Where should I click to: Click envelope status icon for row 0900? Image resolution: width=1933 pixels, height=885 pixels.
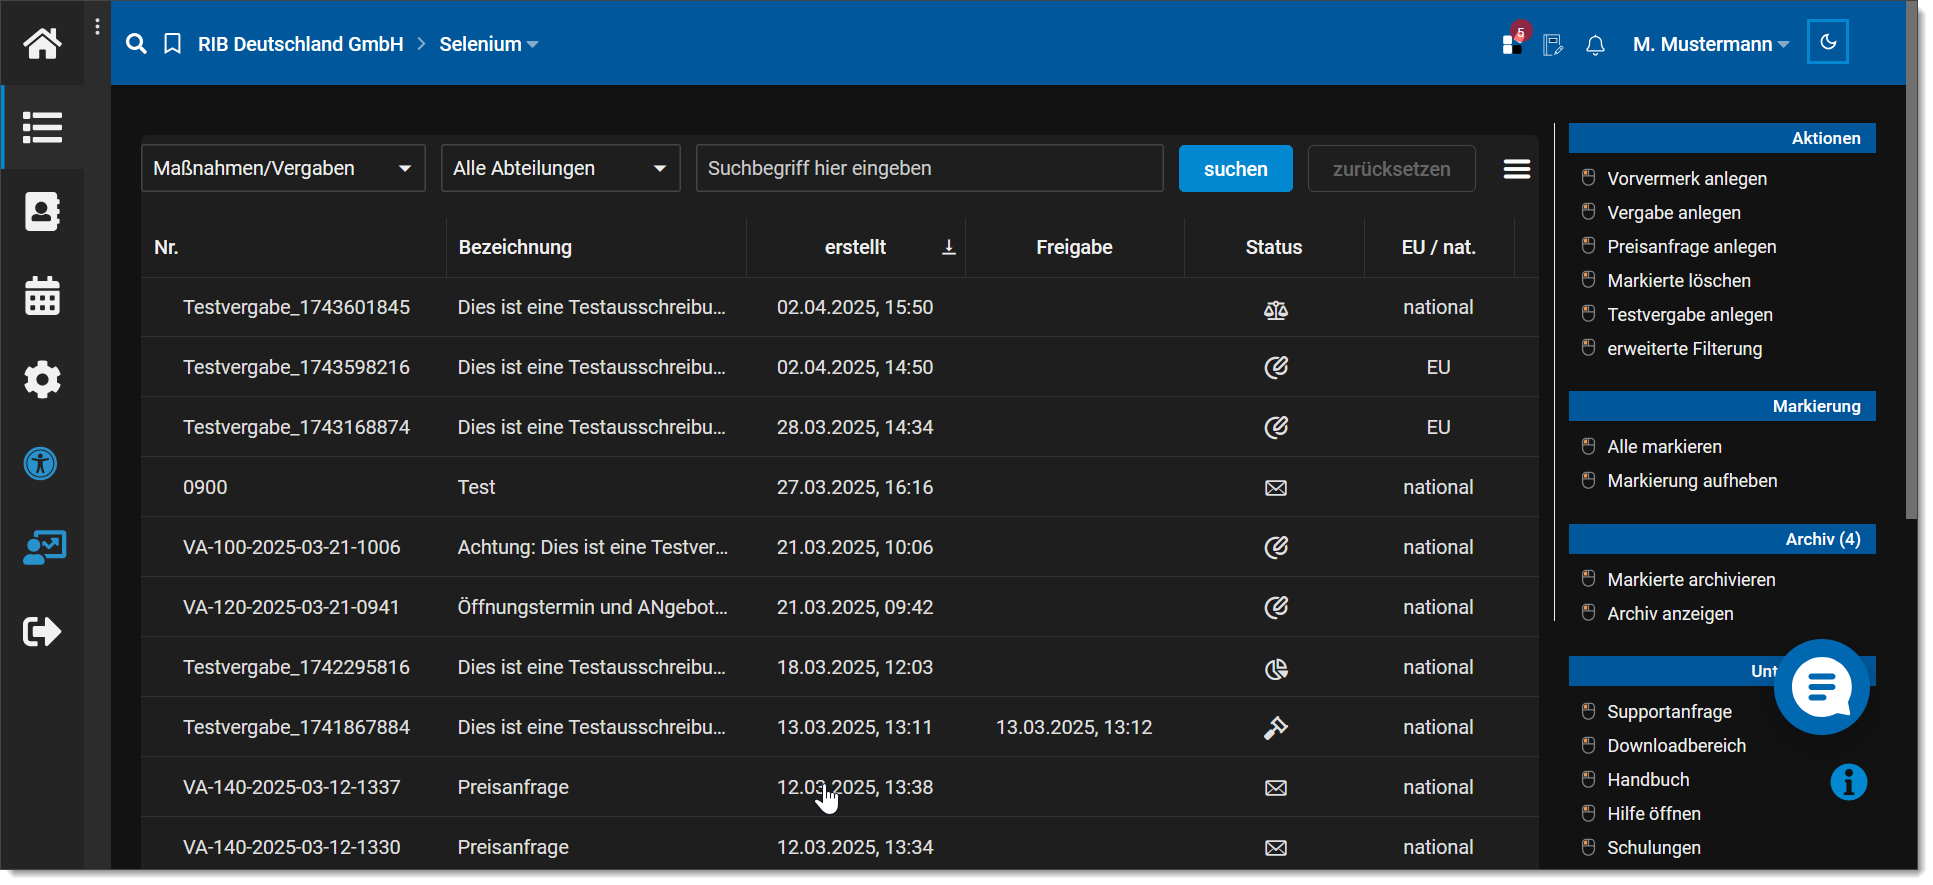tap(1276, 488)
